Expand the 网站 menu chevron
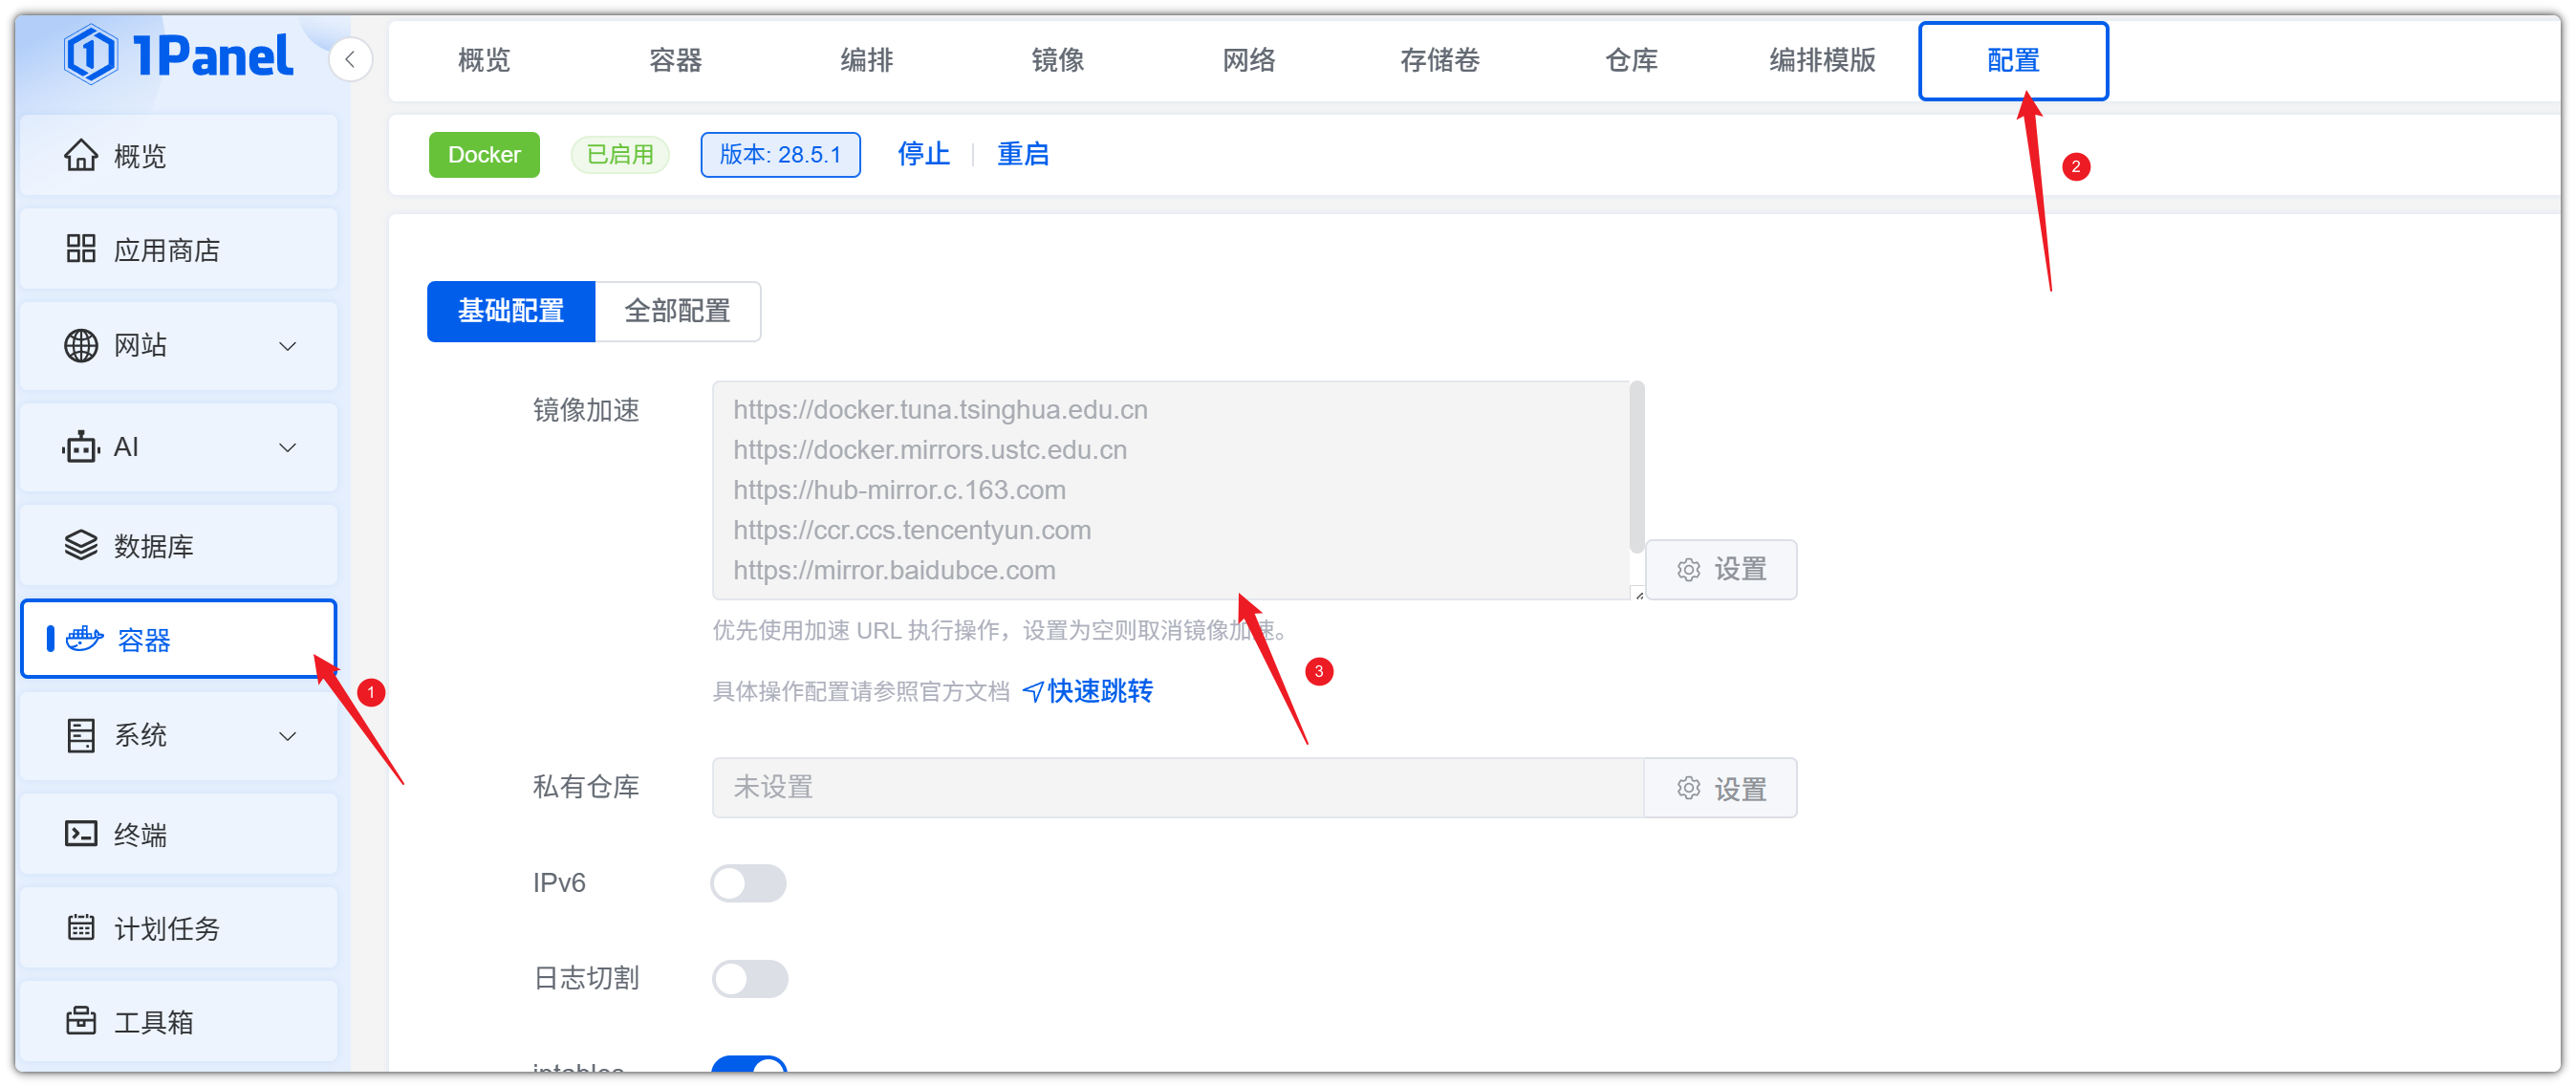 tap(287, 346)
